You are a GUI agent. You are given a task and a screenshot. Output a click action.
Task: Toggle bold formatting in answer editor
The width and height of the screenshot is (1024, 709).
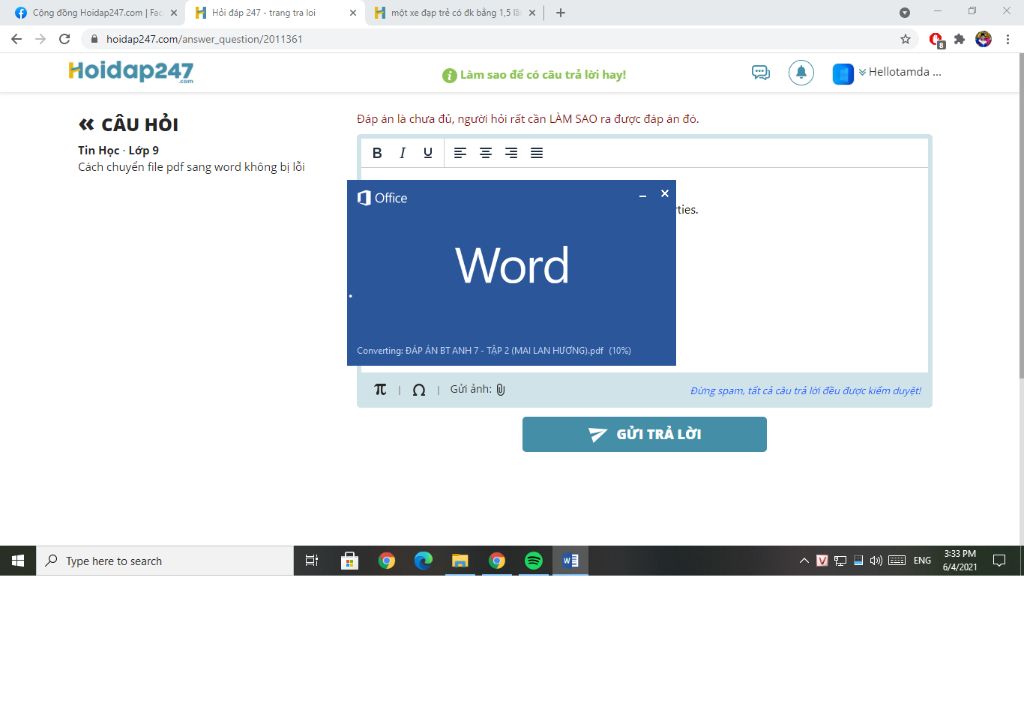(x=377, y=153)
